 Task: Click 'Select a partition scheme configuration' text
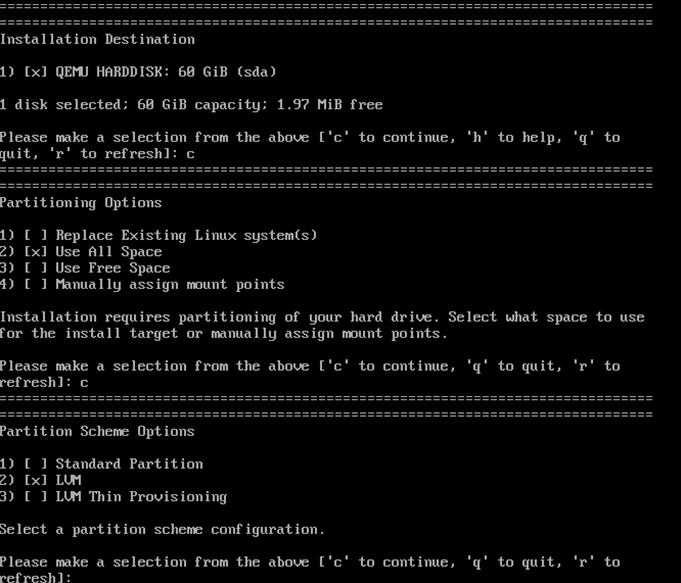pos(162,529)
